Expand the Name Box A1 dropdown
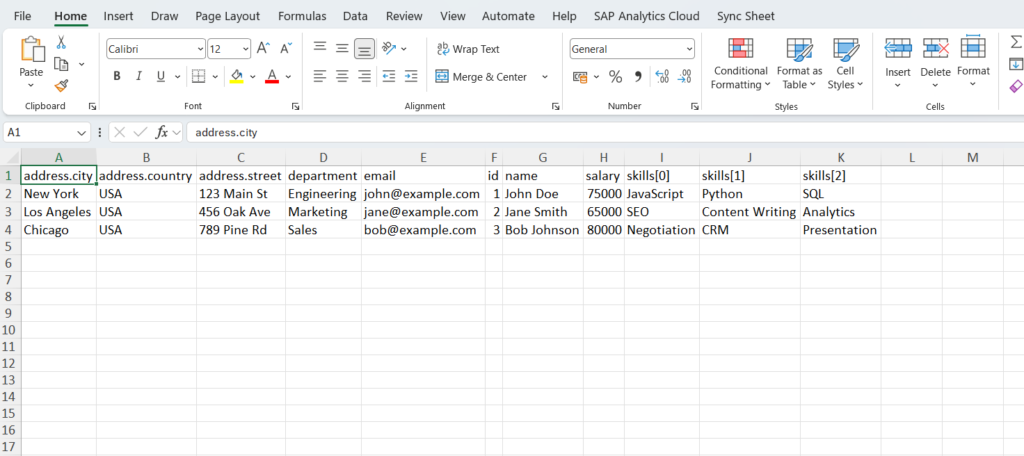The height and width of the screenshot is (456, 1024). pos(81,133)
